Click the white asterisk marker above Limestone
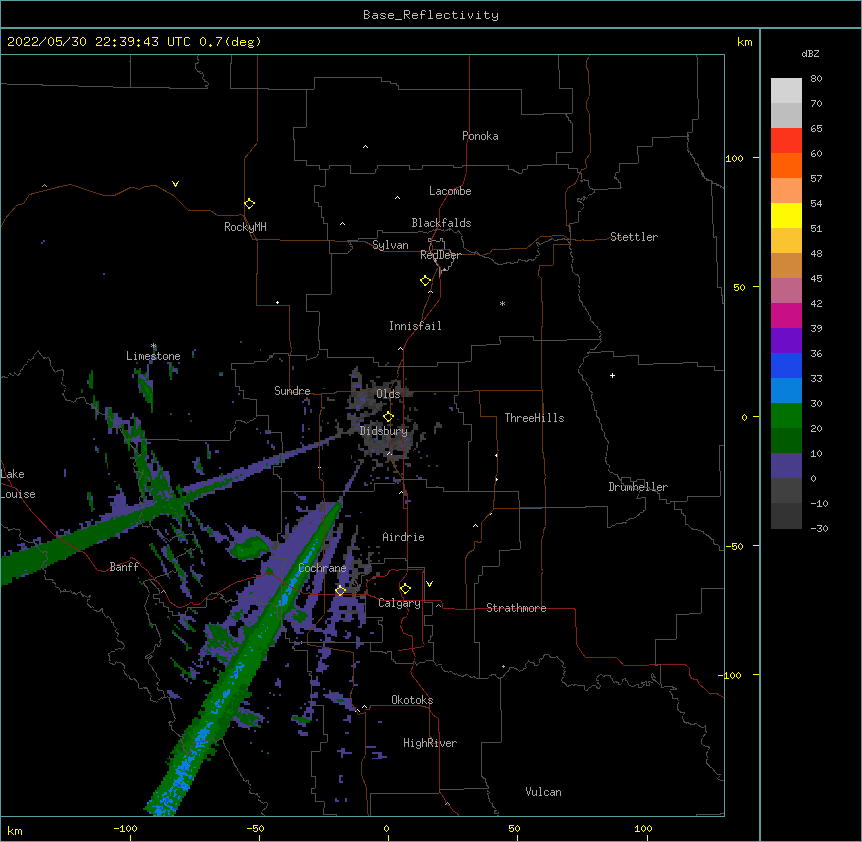862x842 pixels. [153, 346]
